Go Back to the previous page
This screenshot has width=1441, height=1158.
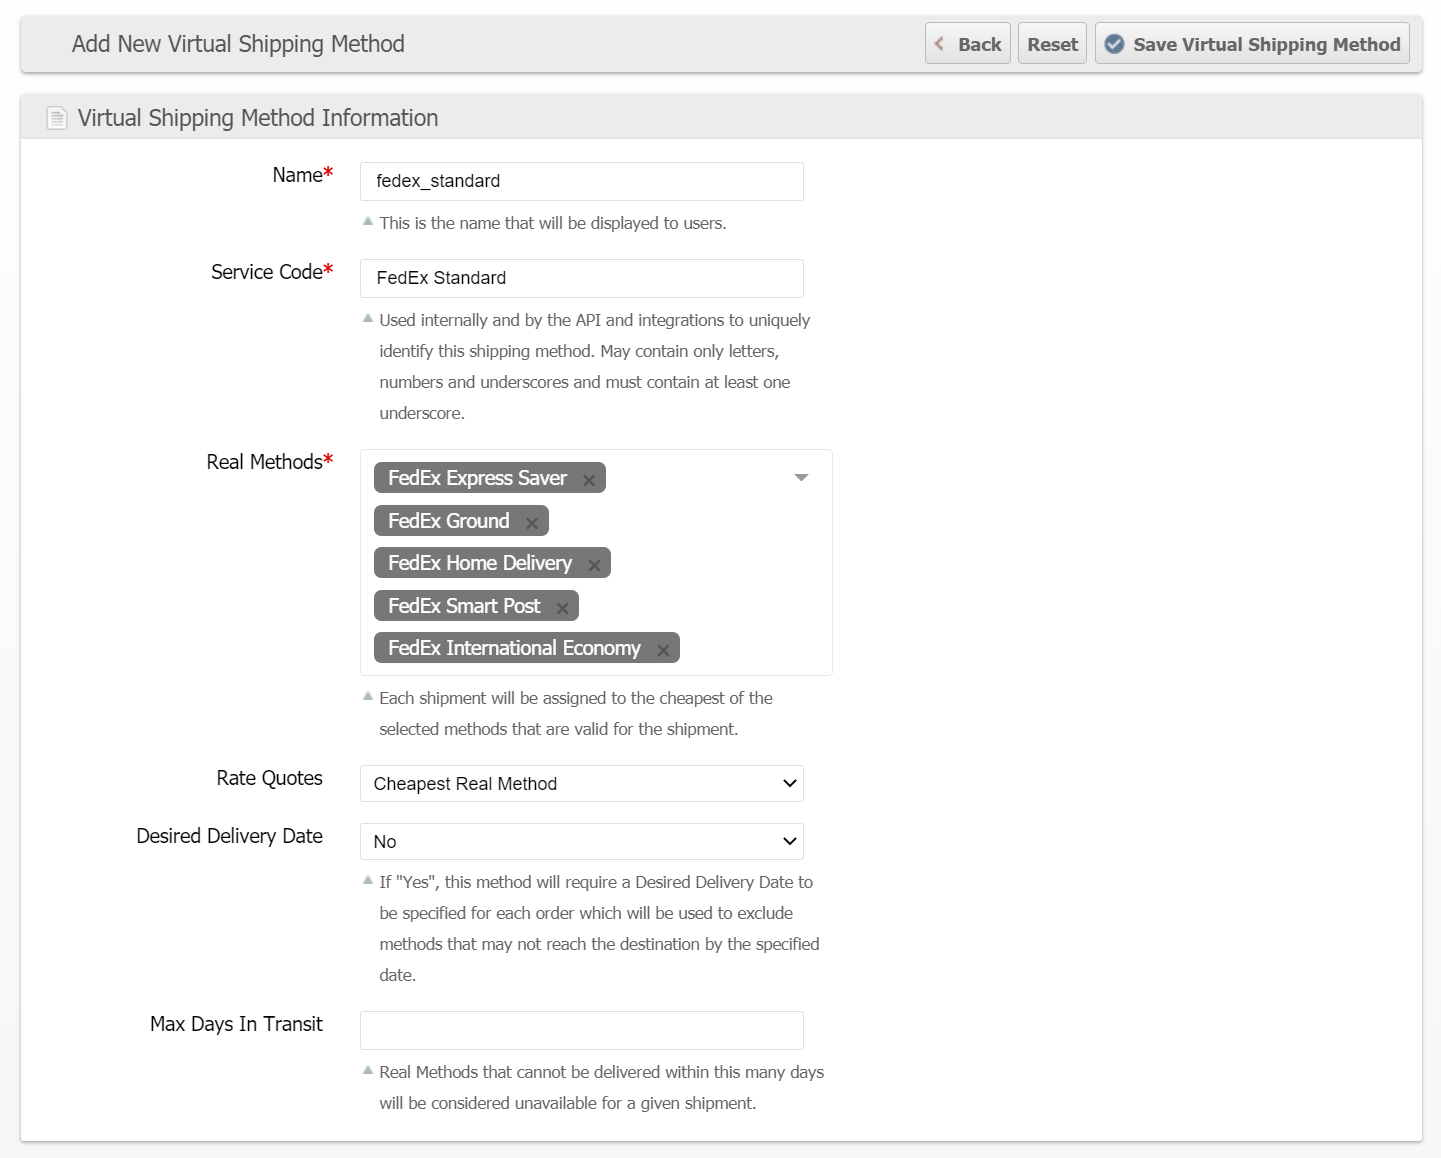click(968, 44)
